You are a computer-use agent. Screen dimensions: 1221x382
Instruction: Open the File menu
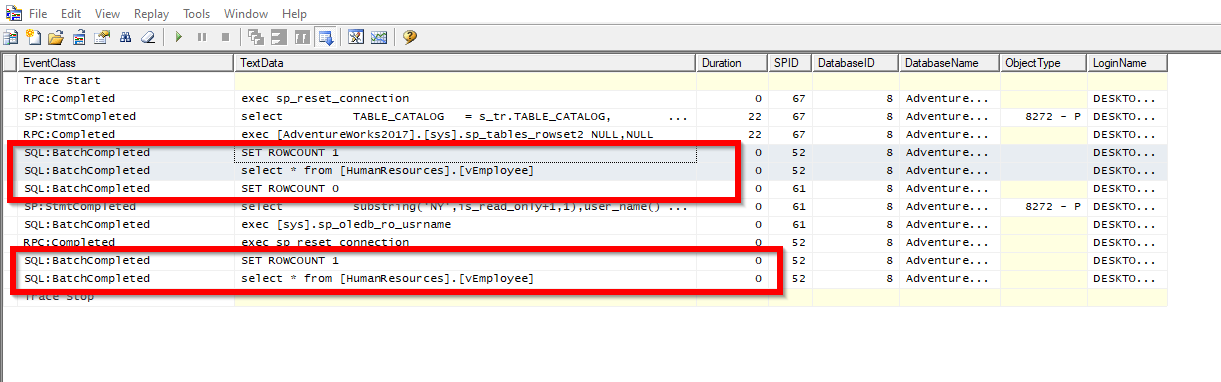coord(37,14)
